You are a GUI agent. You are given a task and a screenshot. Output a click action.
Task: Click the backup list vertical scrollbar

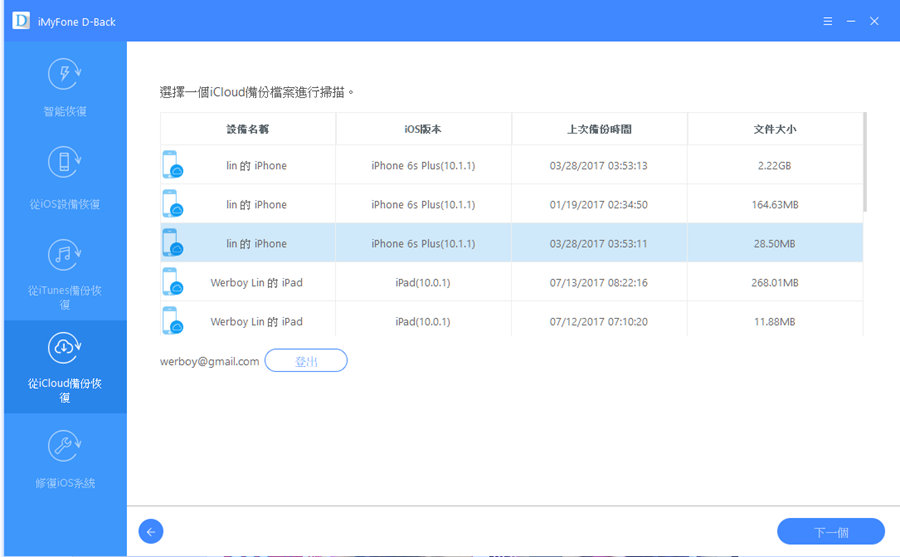pyautogui.click(x=865, y=162)
